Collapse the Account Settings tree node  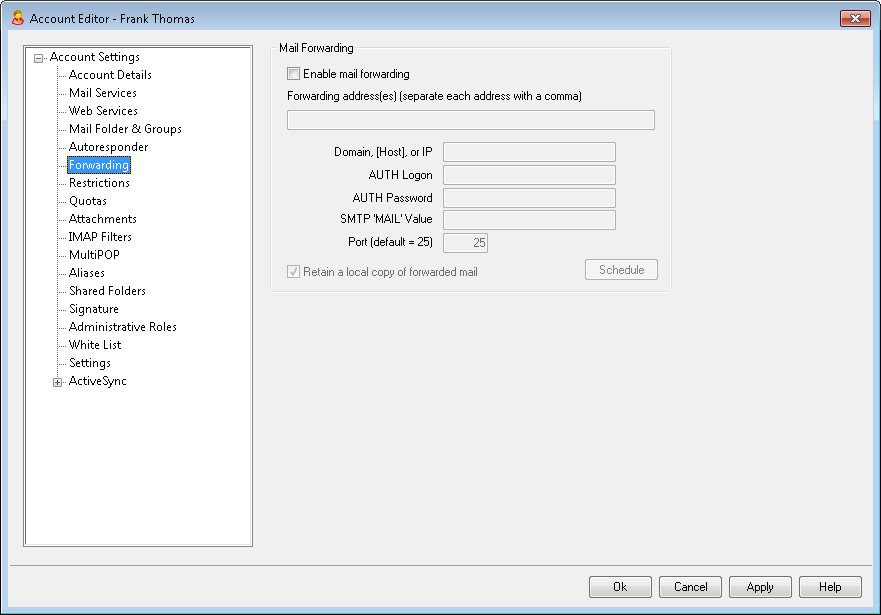[38, 58]
